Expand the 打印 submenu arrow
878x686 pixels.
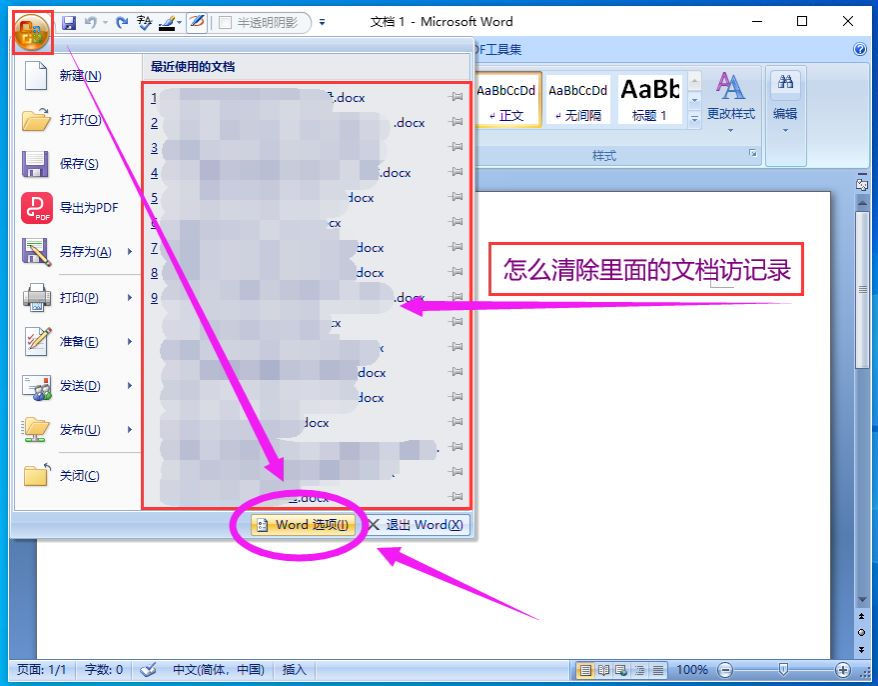tap(129, 299)
